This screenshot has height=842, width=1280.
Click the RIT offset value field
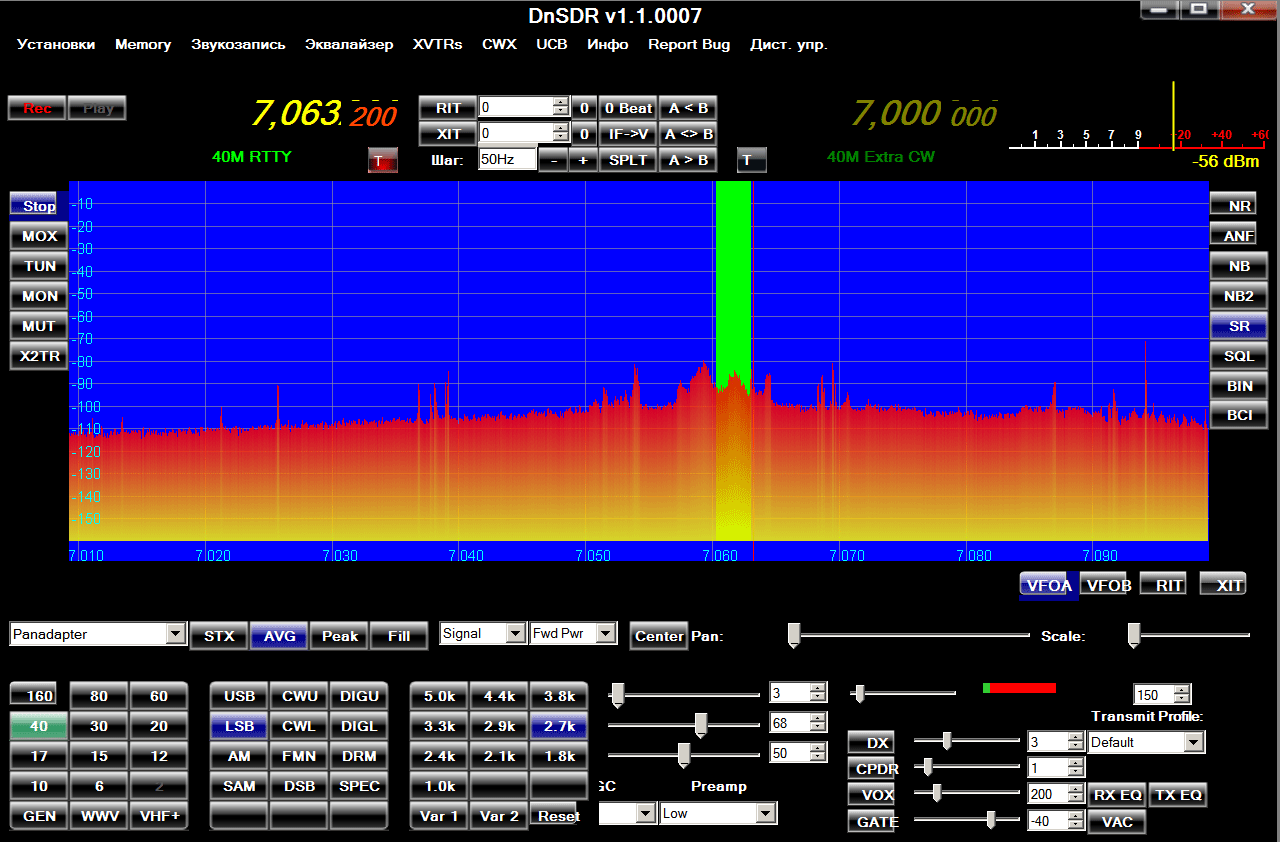pyautogui.click(x=516, y=108)
